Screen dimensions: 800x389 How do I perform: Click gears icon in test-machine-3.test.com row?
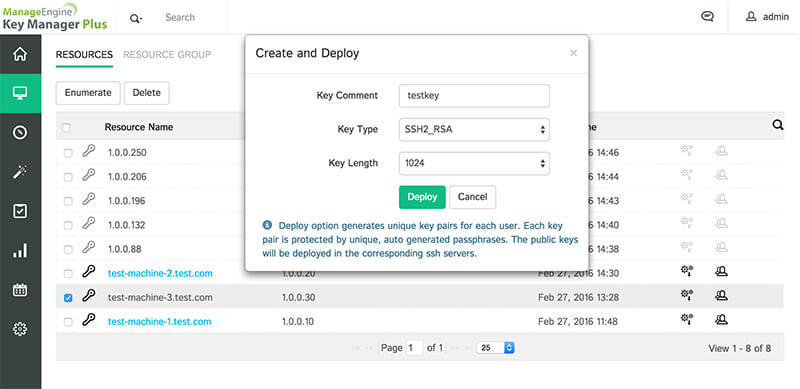(687, 296)
